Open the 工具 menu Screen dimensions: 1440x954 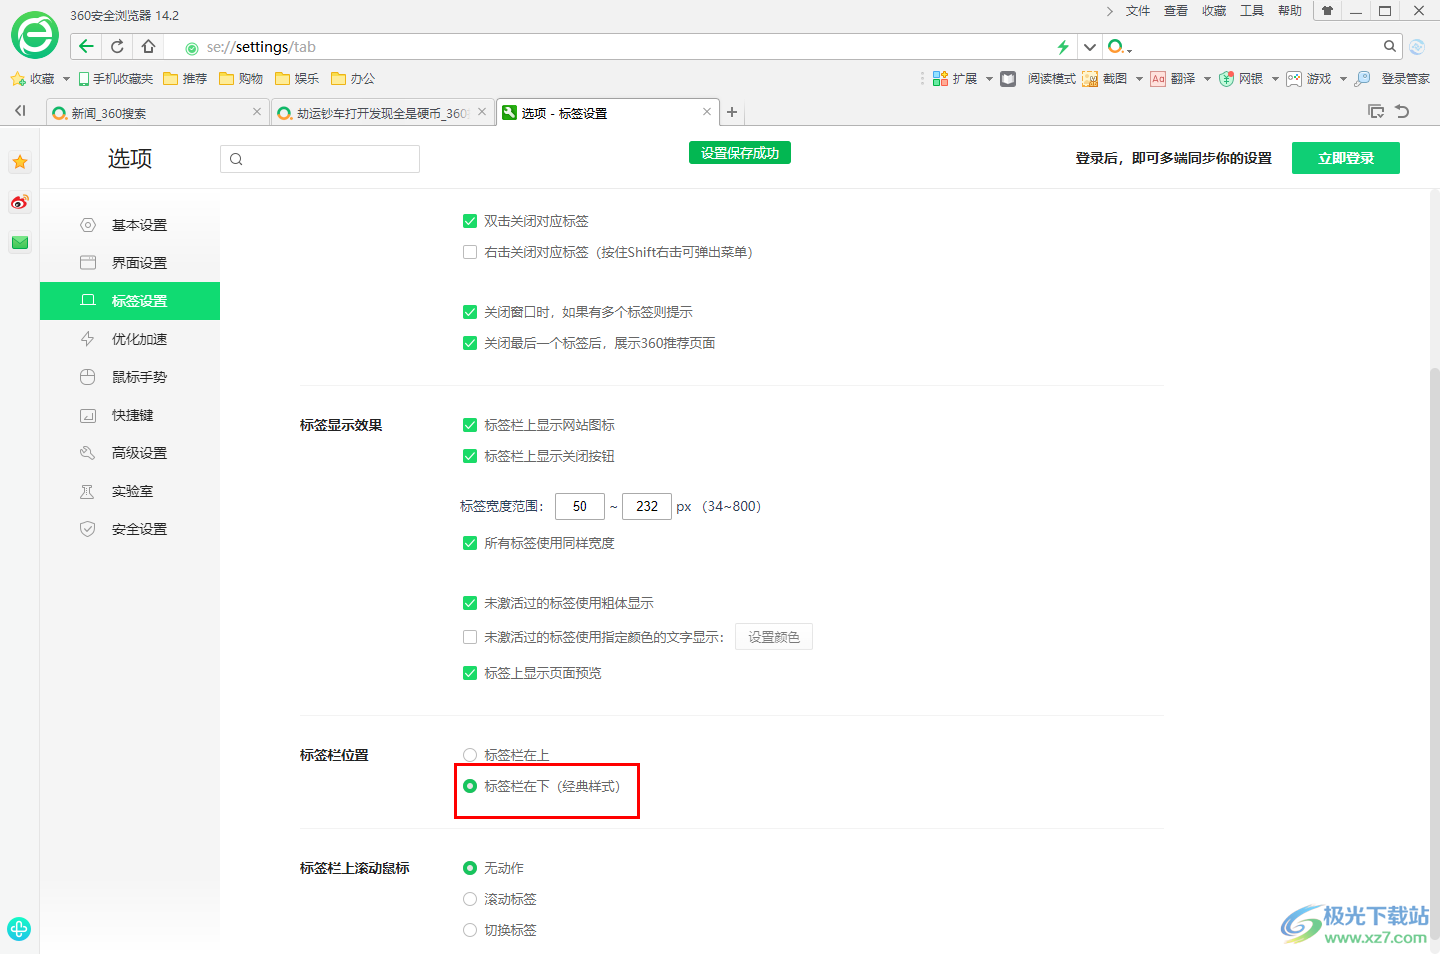1252,11
